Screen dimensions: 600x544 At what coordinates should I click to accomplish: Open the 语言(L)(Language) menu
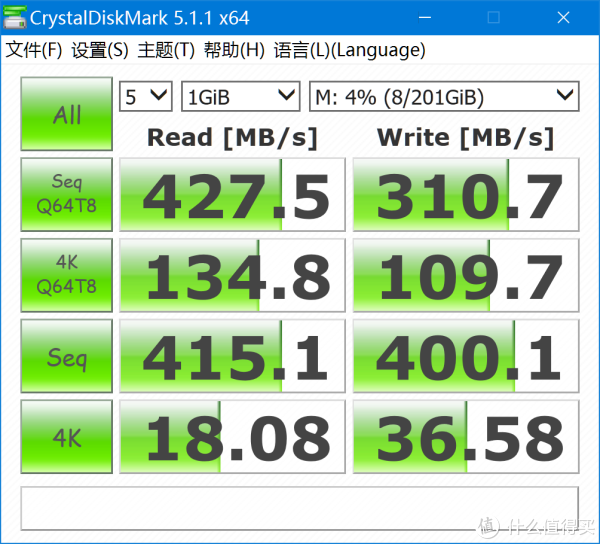349,50
